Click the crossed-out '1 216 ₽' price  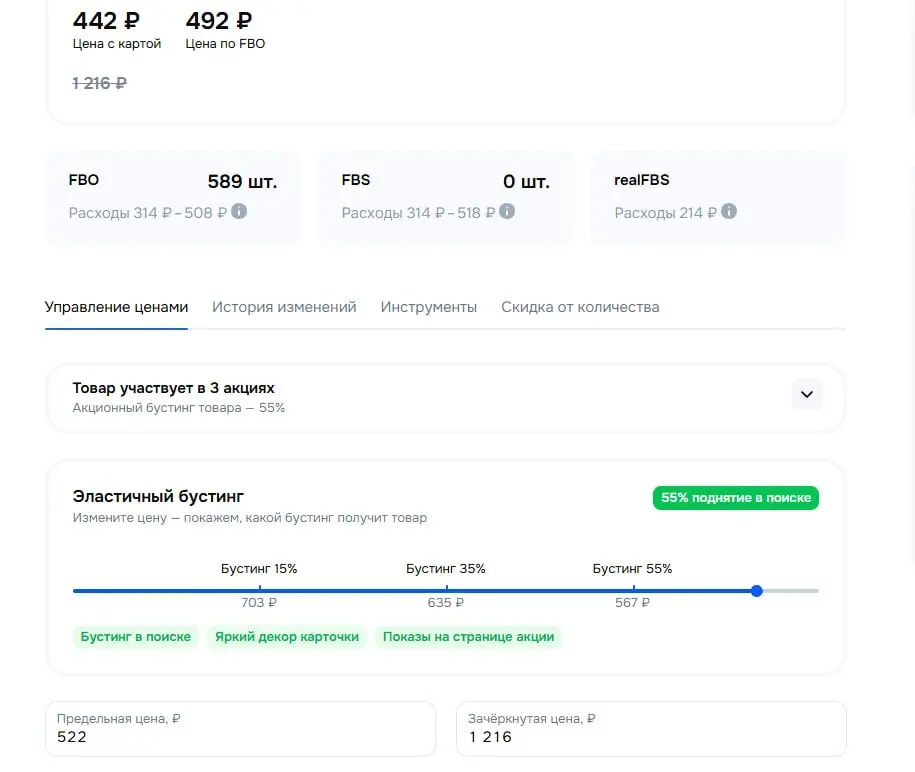point(99,83)
